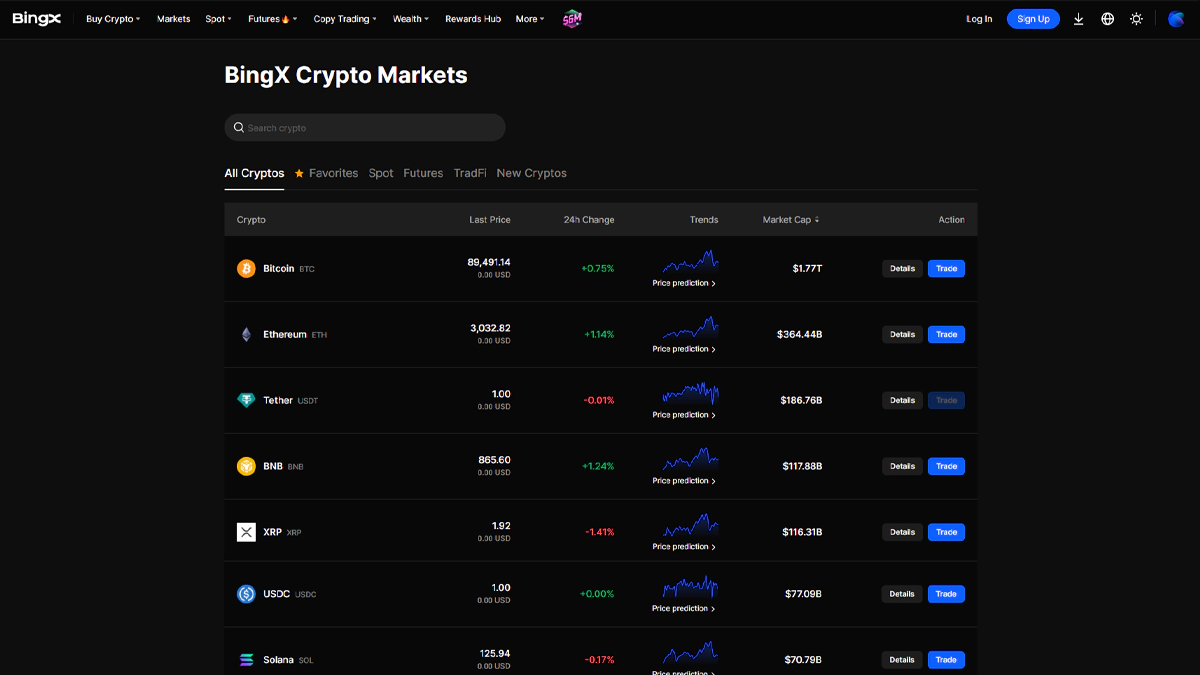Switch to the Favorites tab
Image resolution: width=1200 pixels, height=675 pixels.
(x=326, y=173)
